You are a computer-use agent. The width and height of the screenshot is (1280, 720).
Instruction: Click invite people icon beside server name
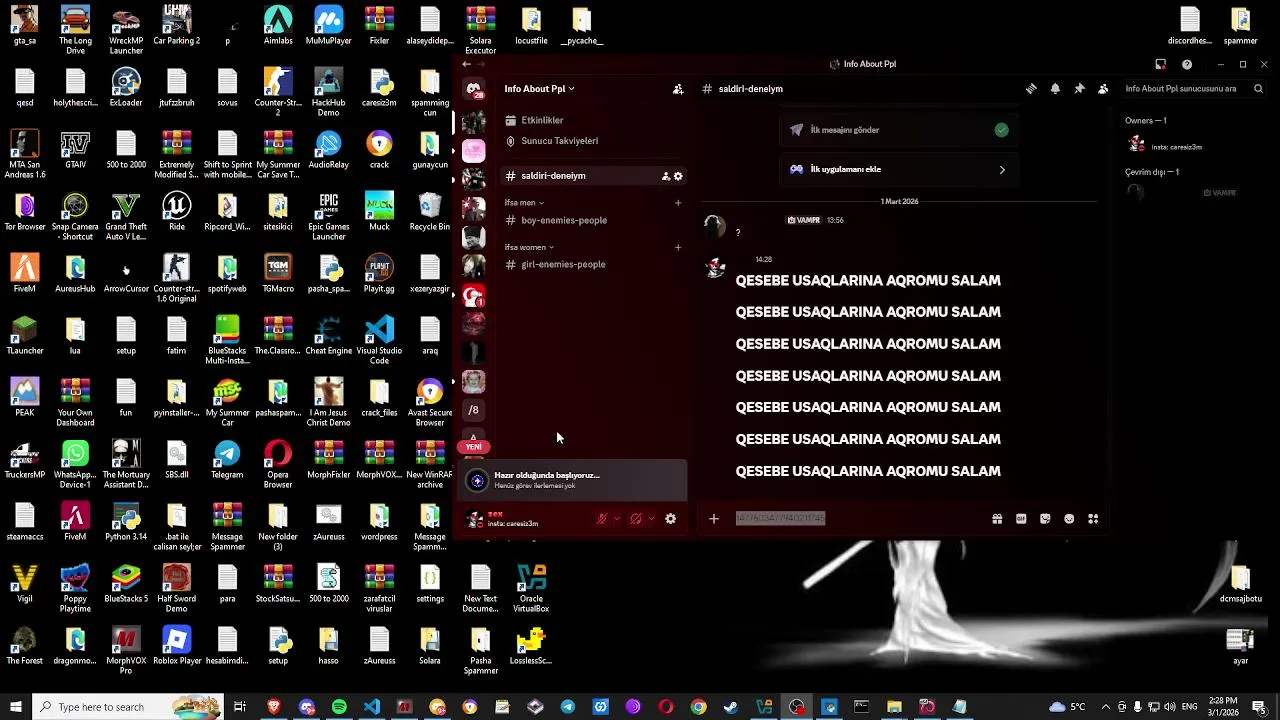tap(678, 89)
